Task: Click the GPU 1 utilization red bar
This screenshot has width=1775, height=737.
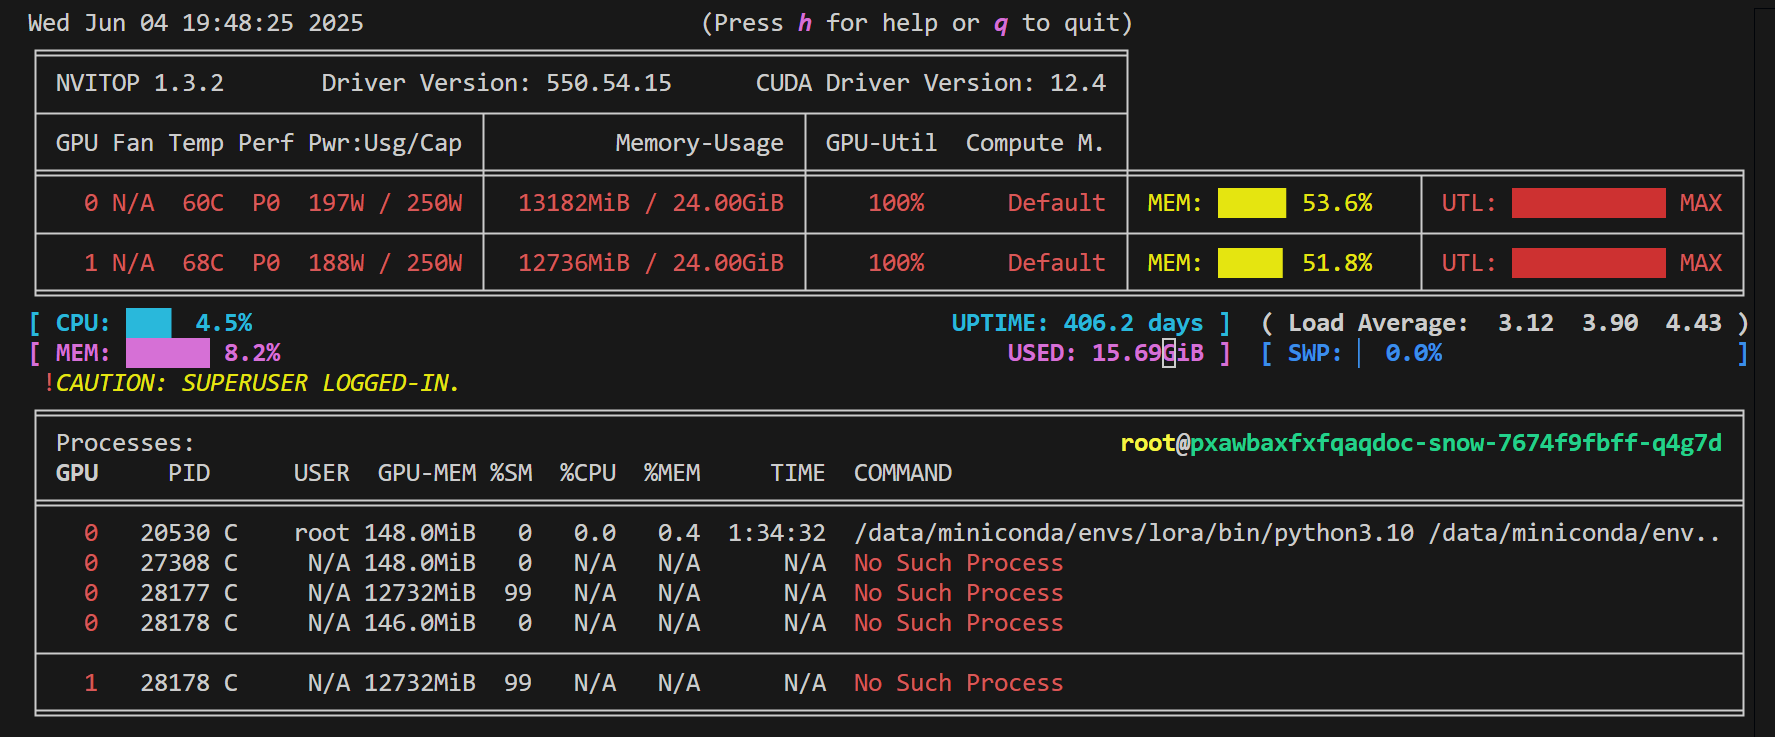Action: pyautogui.click(x=1588, y=263)
